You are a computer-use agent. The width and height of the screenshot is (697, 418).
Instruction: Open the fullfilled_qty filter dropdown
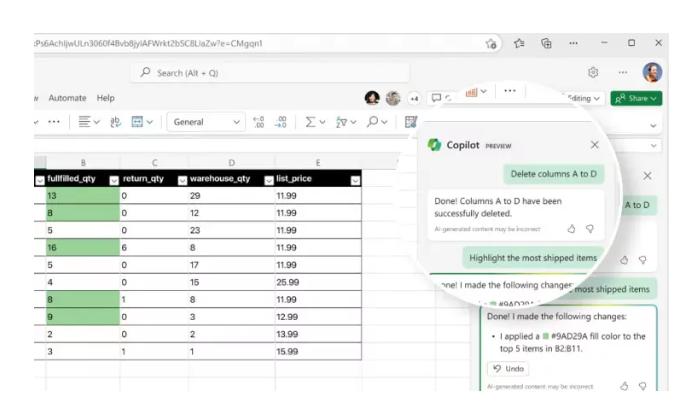[114, 180]
